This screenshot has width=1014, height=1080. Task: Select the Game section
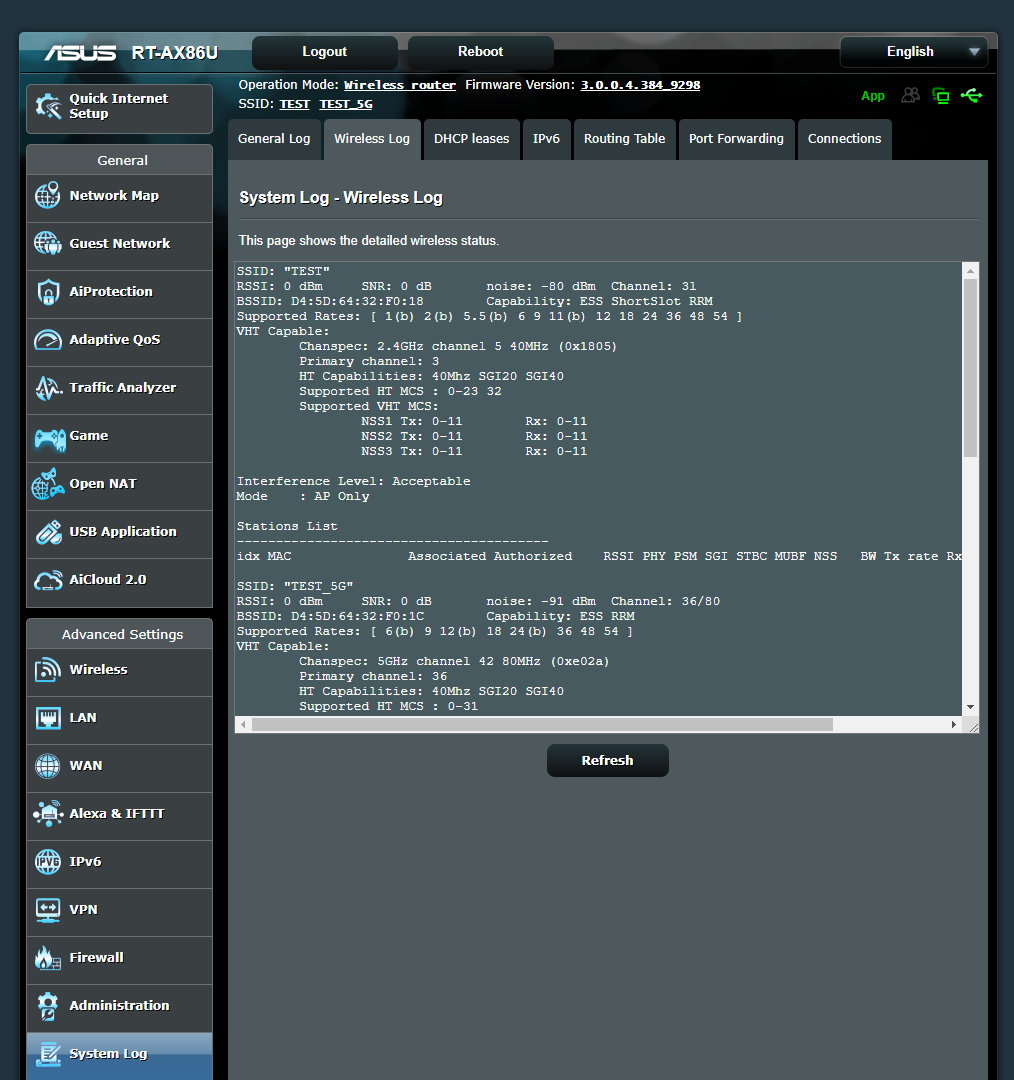coord(89,436)
